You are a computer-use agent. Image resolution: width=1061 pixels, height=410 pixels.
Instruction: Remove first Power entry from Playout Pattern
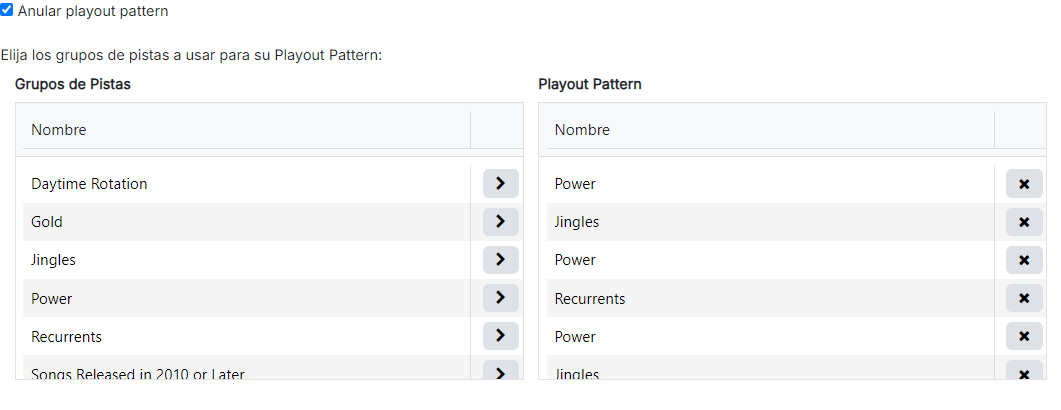[1024, 183]
